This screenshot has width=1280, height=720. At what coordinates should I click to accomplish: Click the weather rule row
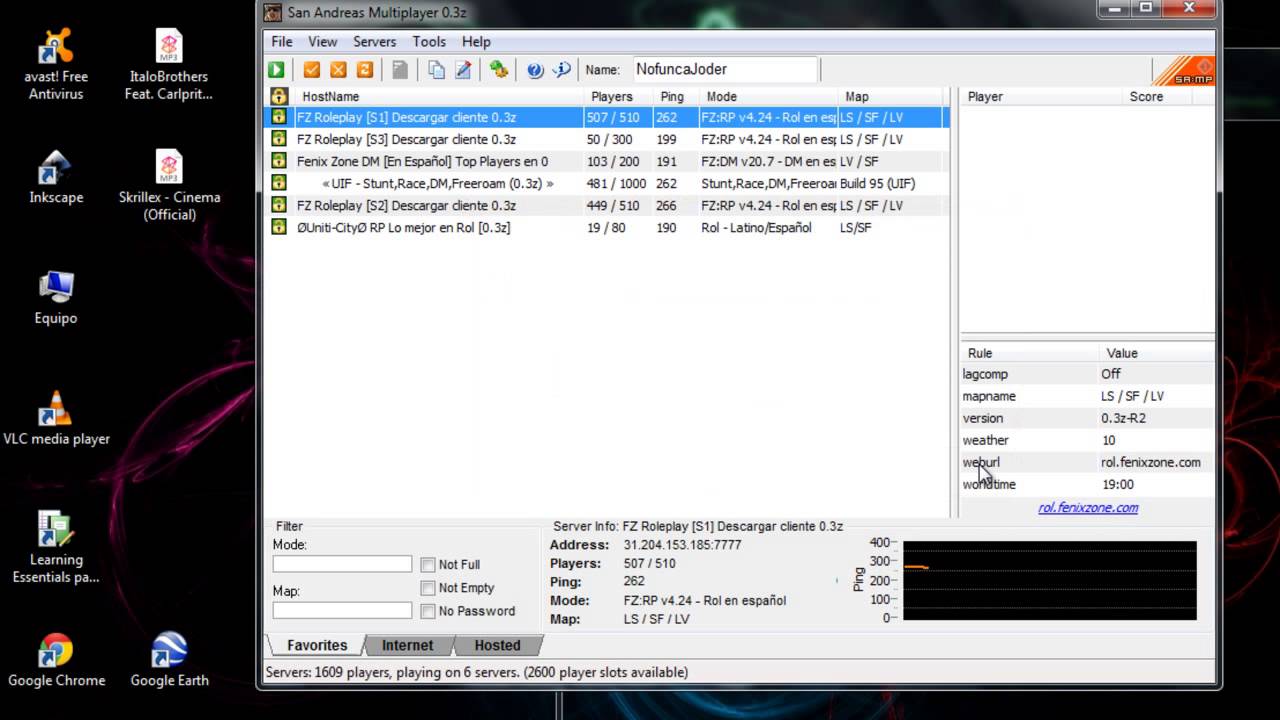pos(1087,440)
